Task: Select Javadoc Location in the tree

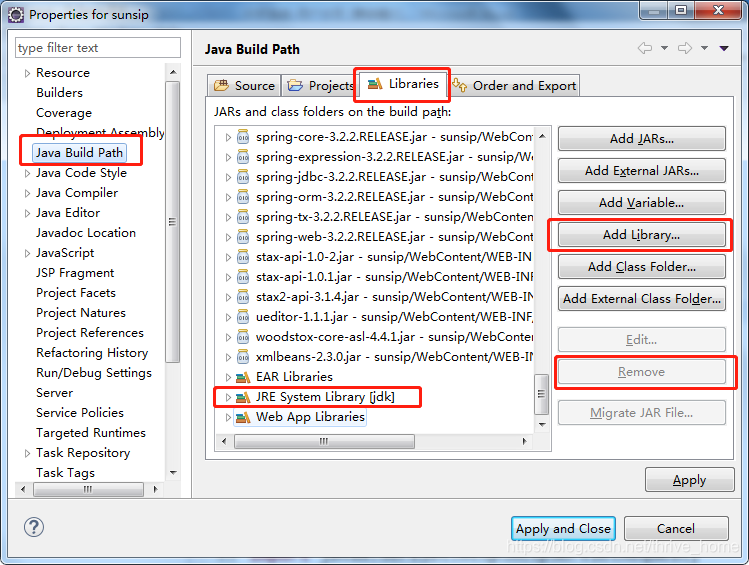Action: (86, 233)
